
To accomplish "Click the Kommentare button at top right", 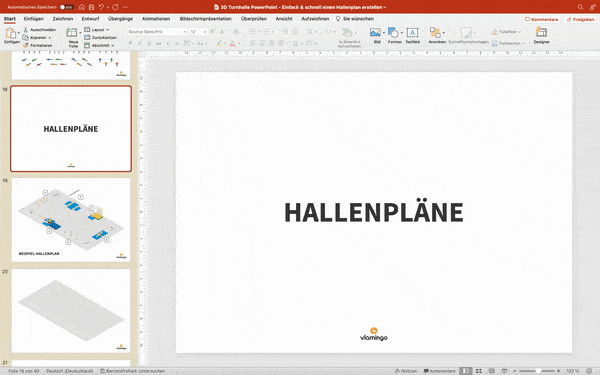I will click(x=541, y=19).
